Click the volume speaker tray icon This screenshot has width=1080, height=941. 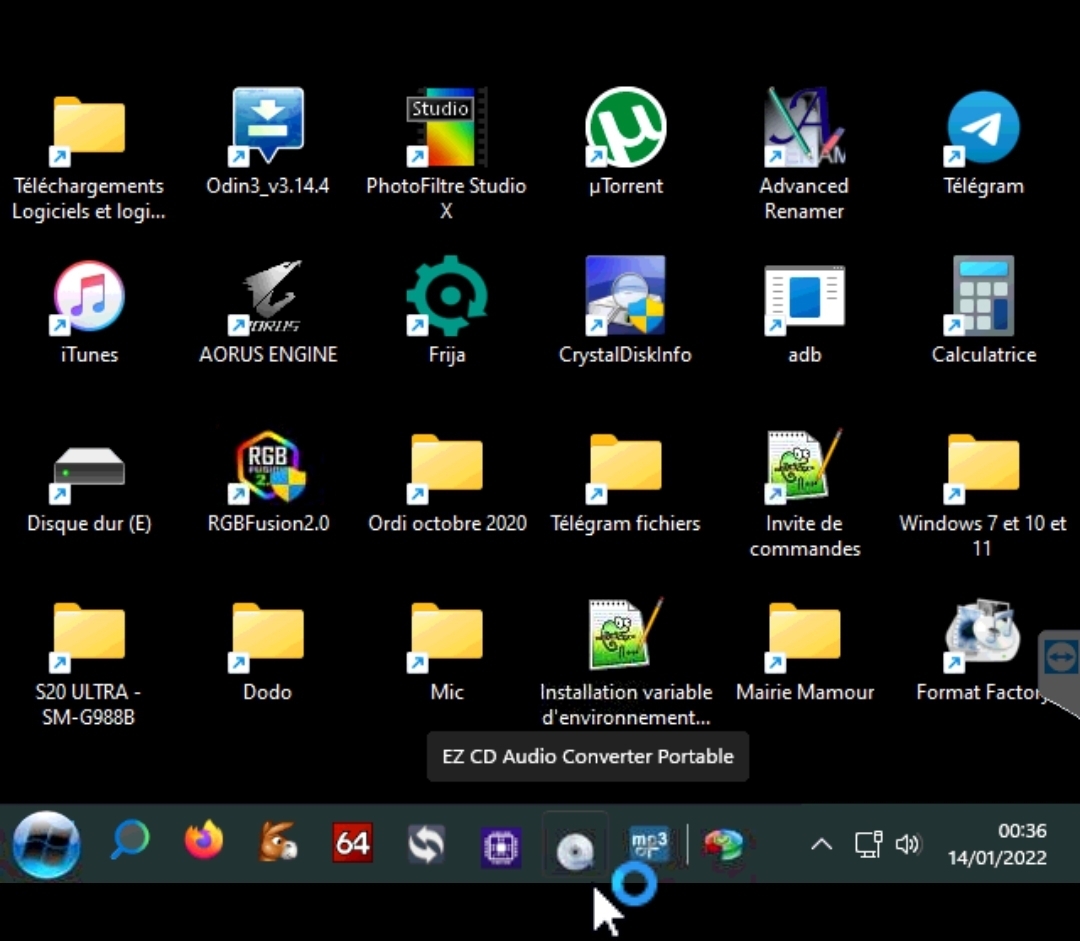pos(907,845)
